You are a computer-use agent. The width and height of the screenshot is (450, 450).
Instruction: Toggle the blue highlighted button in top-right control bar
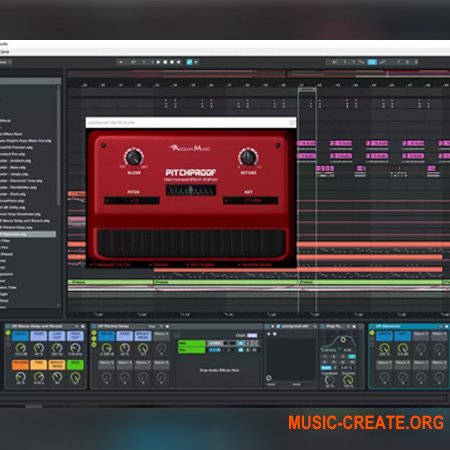(372, 62)
